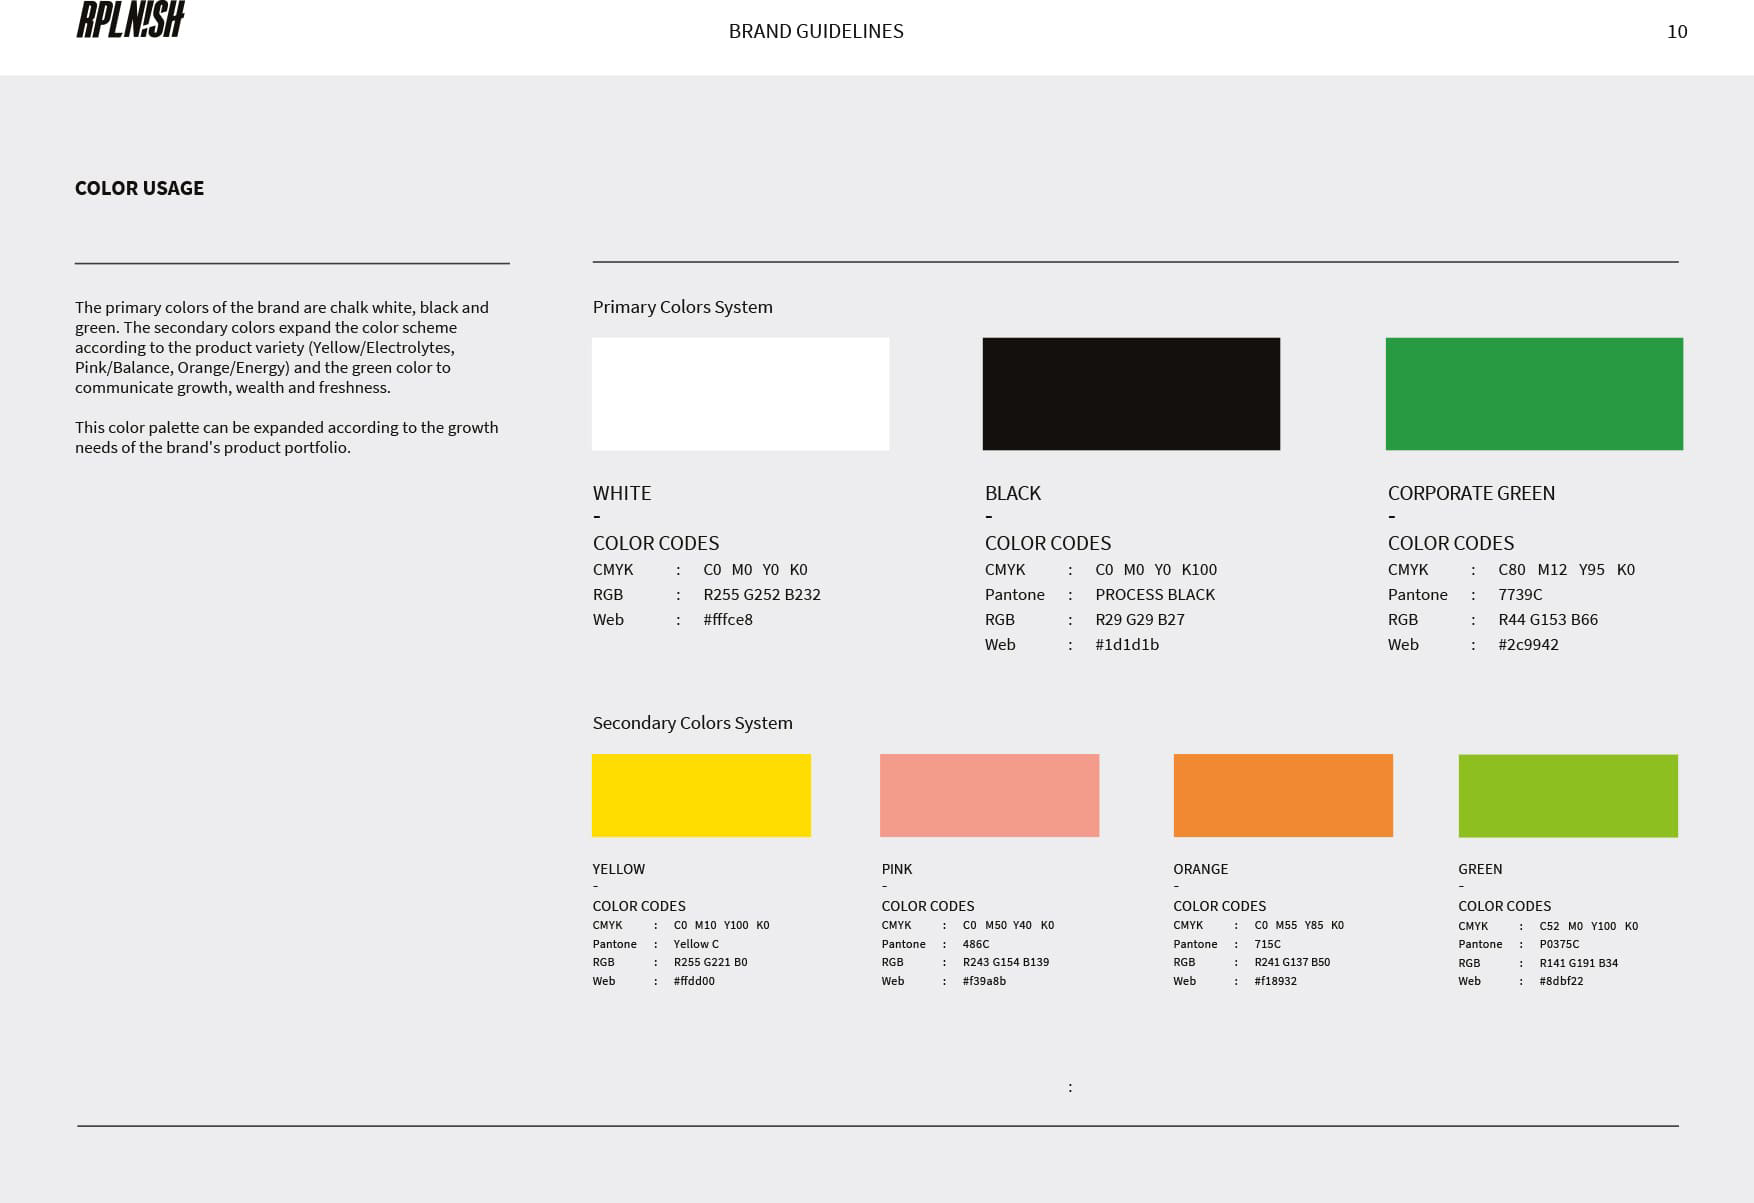Select the green secondary color swatch
This screenshot has height=1203, width=1754.
tap(1567, 795)
